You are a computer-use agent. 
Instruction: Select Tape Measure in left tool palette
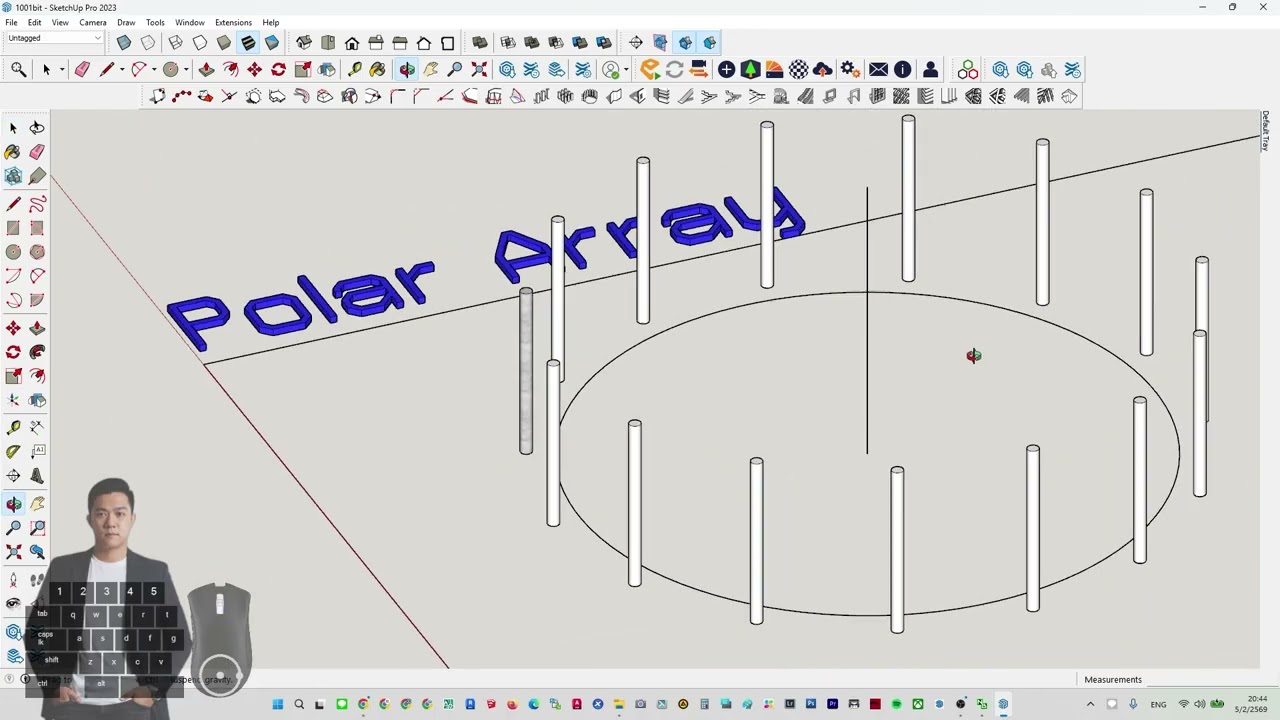pos(13,427)
